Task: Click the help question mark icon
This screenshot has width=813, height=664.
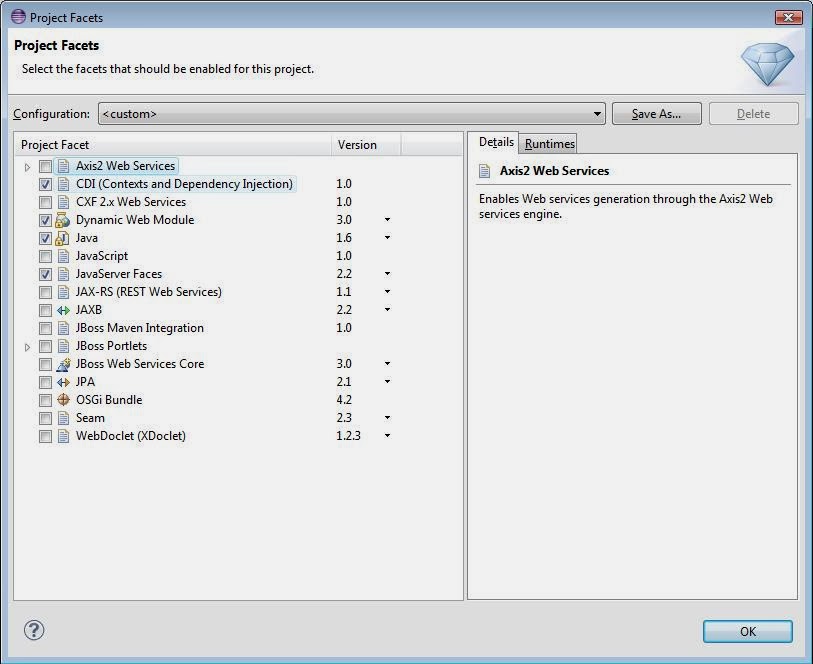Action: tap(33, 631)
